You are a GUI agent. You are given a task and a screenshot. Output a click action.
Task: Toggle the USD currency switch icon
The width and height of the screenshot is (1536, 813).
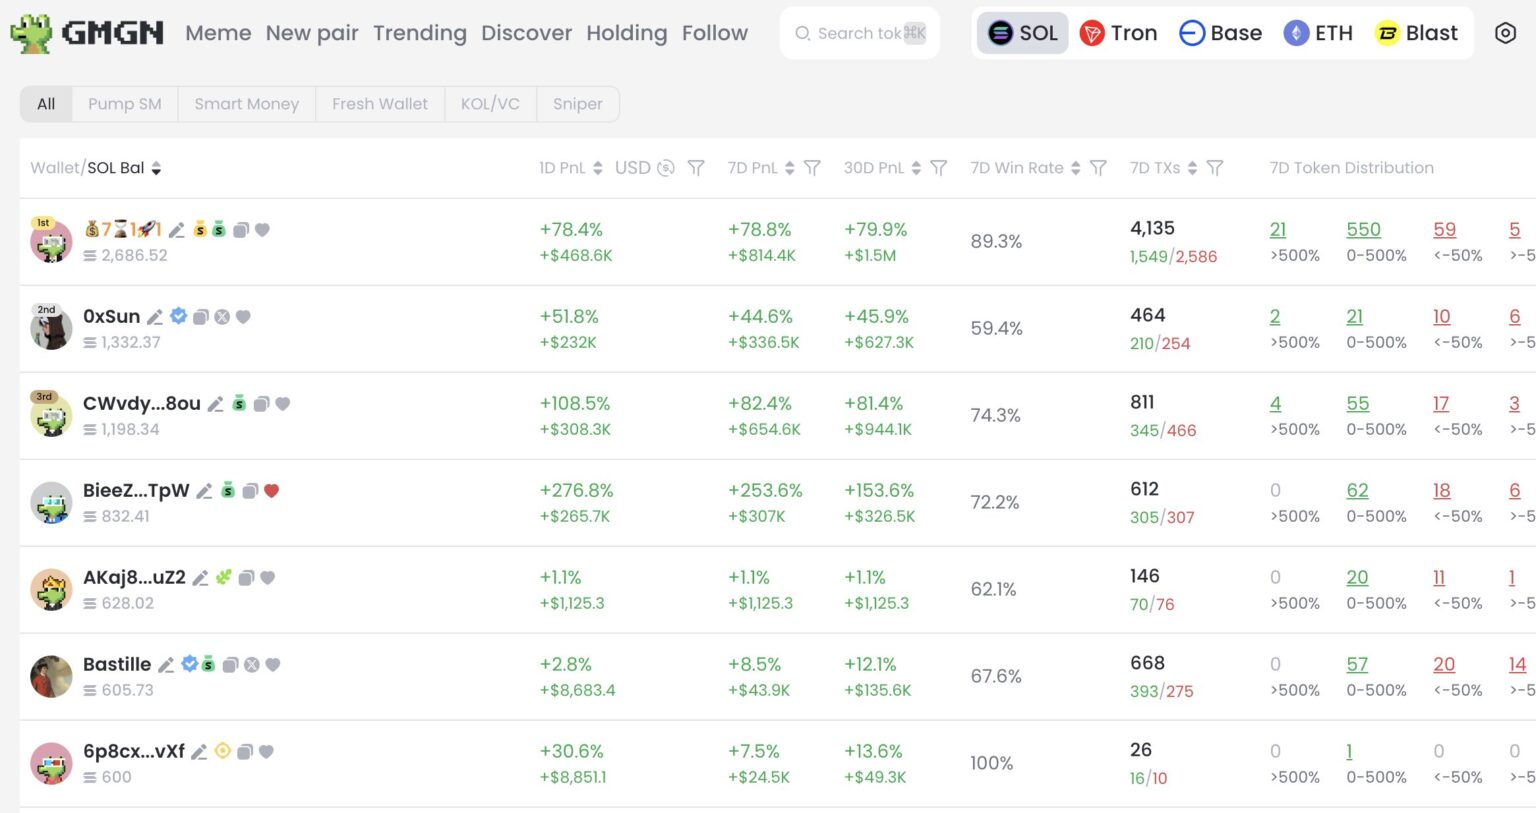(x=666, y=168)
